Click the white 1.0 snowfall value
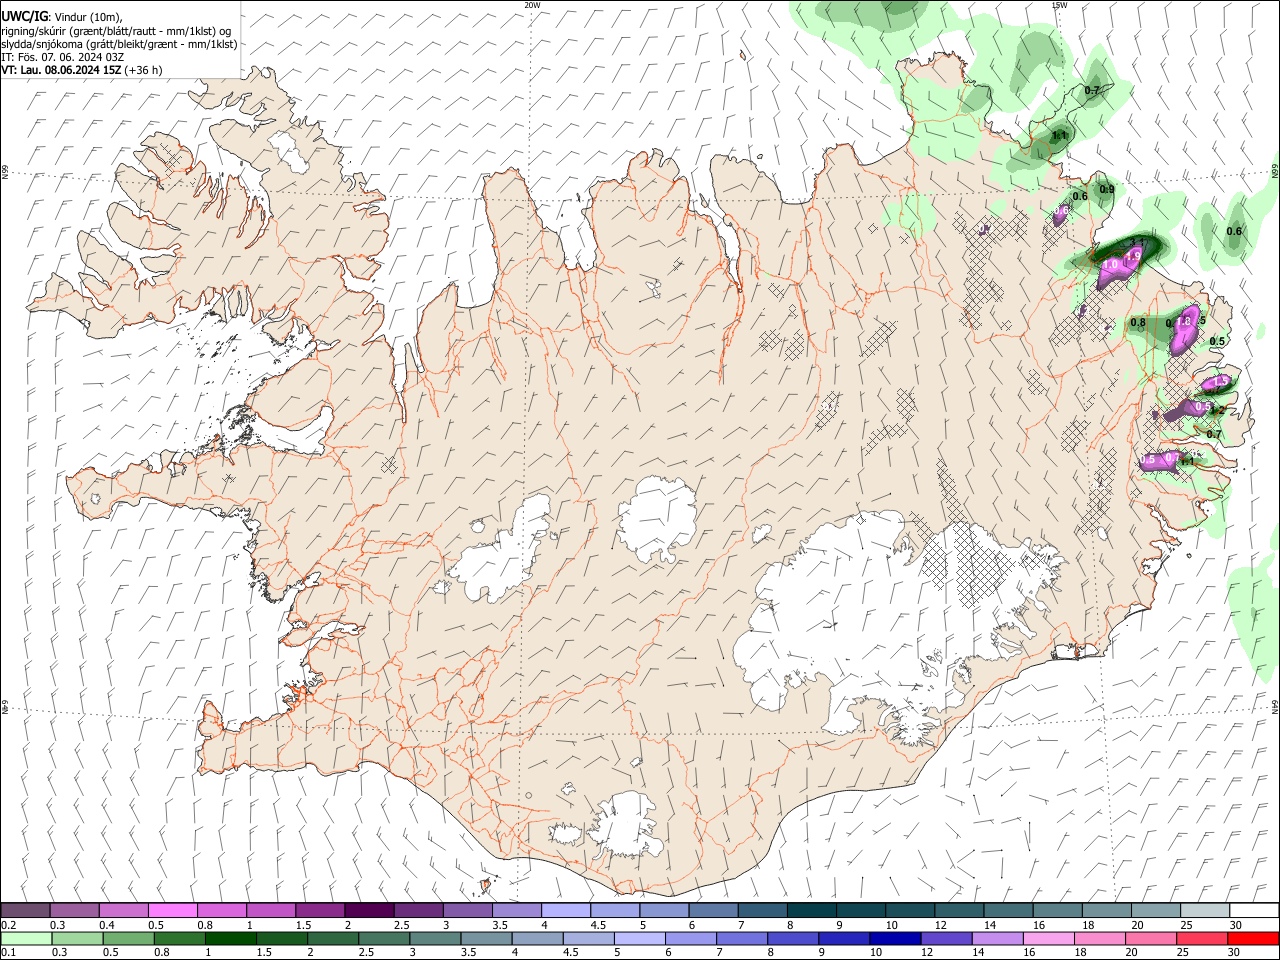Screen dimensions: 1280x960 [x=1111, y=265]
